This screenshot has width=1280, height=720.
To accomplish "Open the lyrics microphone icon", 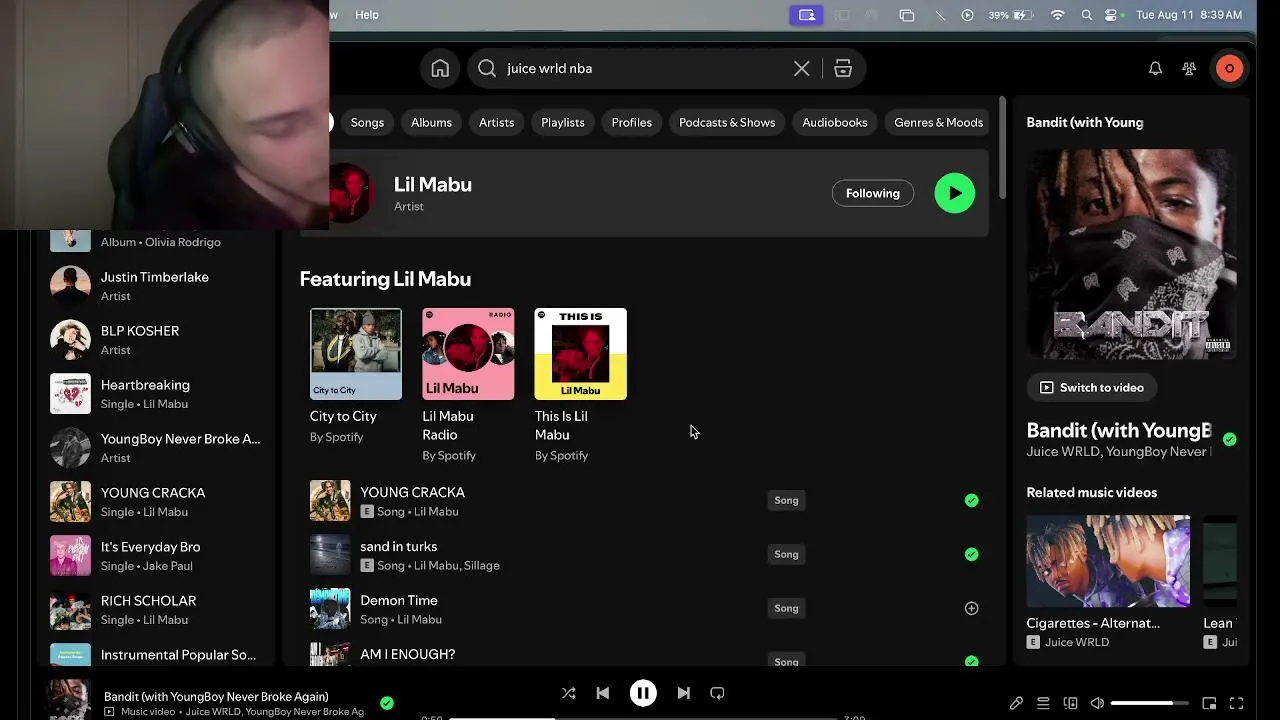I will tap(1016, 703).
